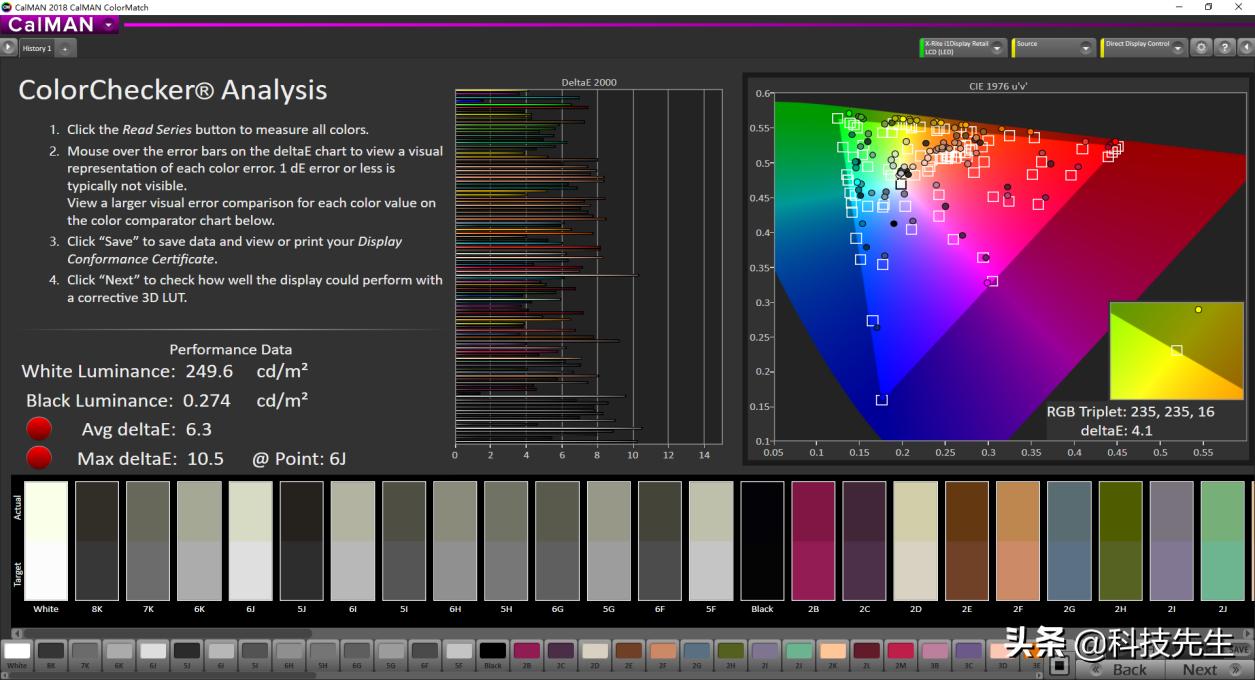Click the help question mark icon
This screenshot has width=1255, height=680.
pyautogui.click(x=1224, y=48)
